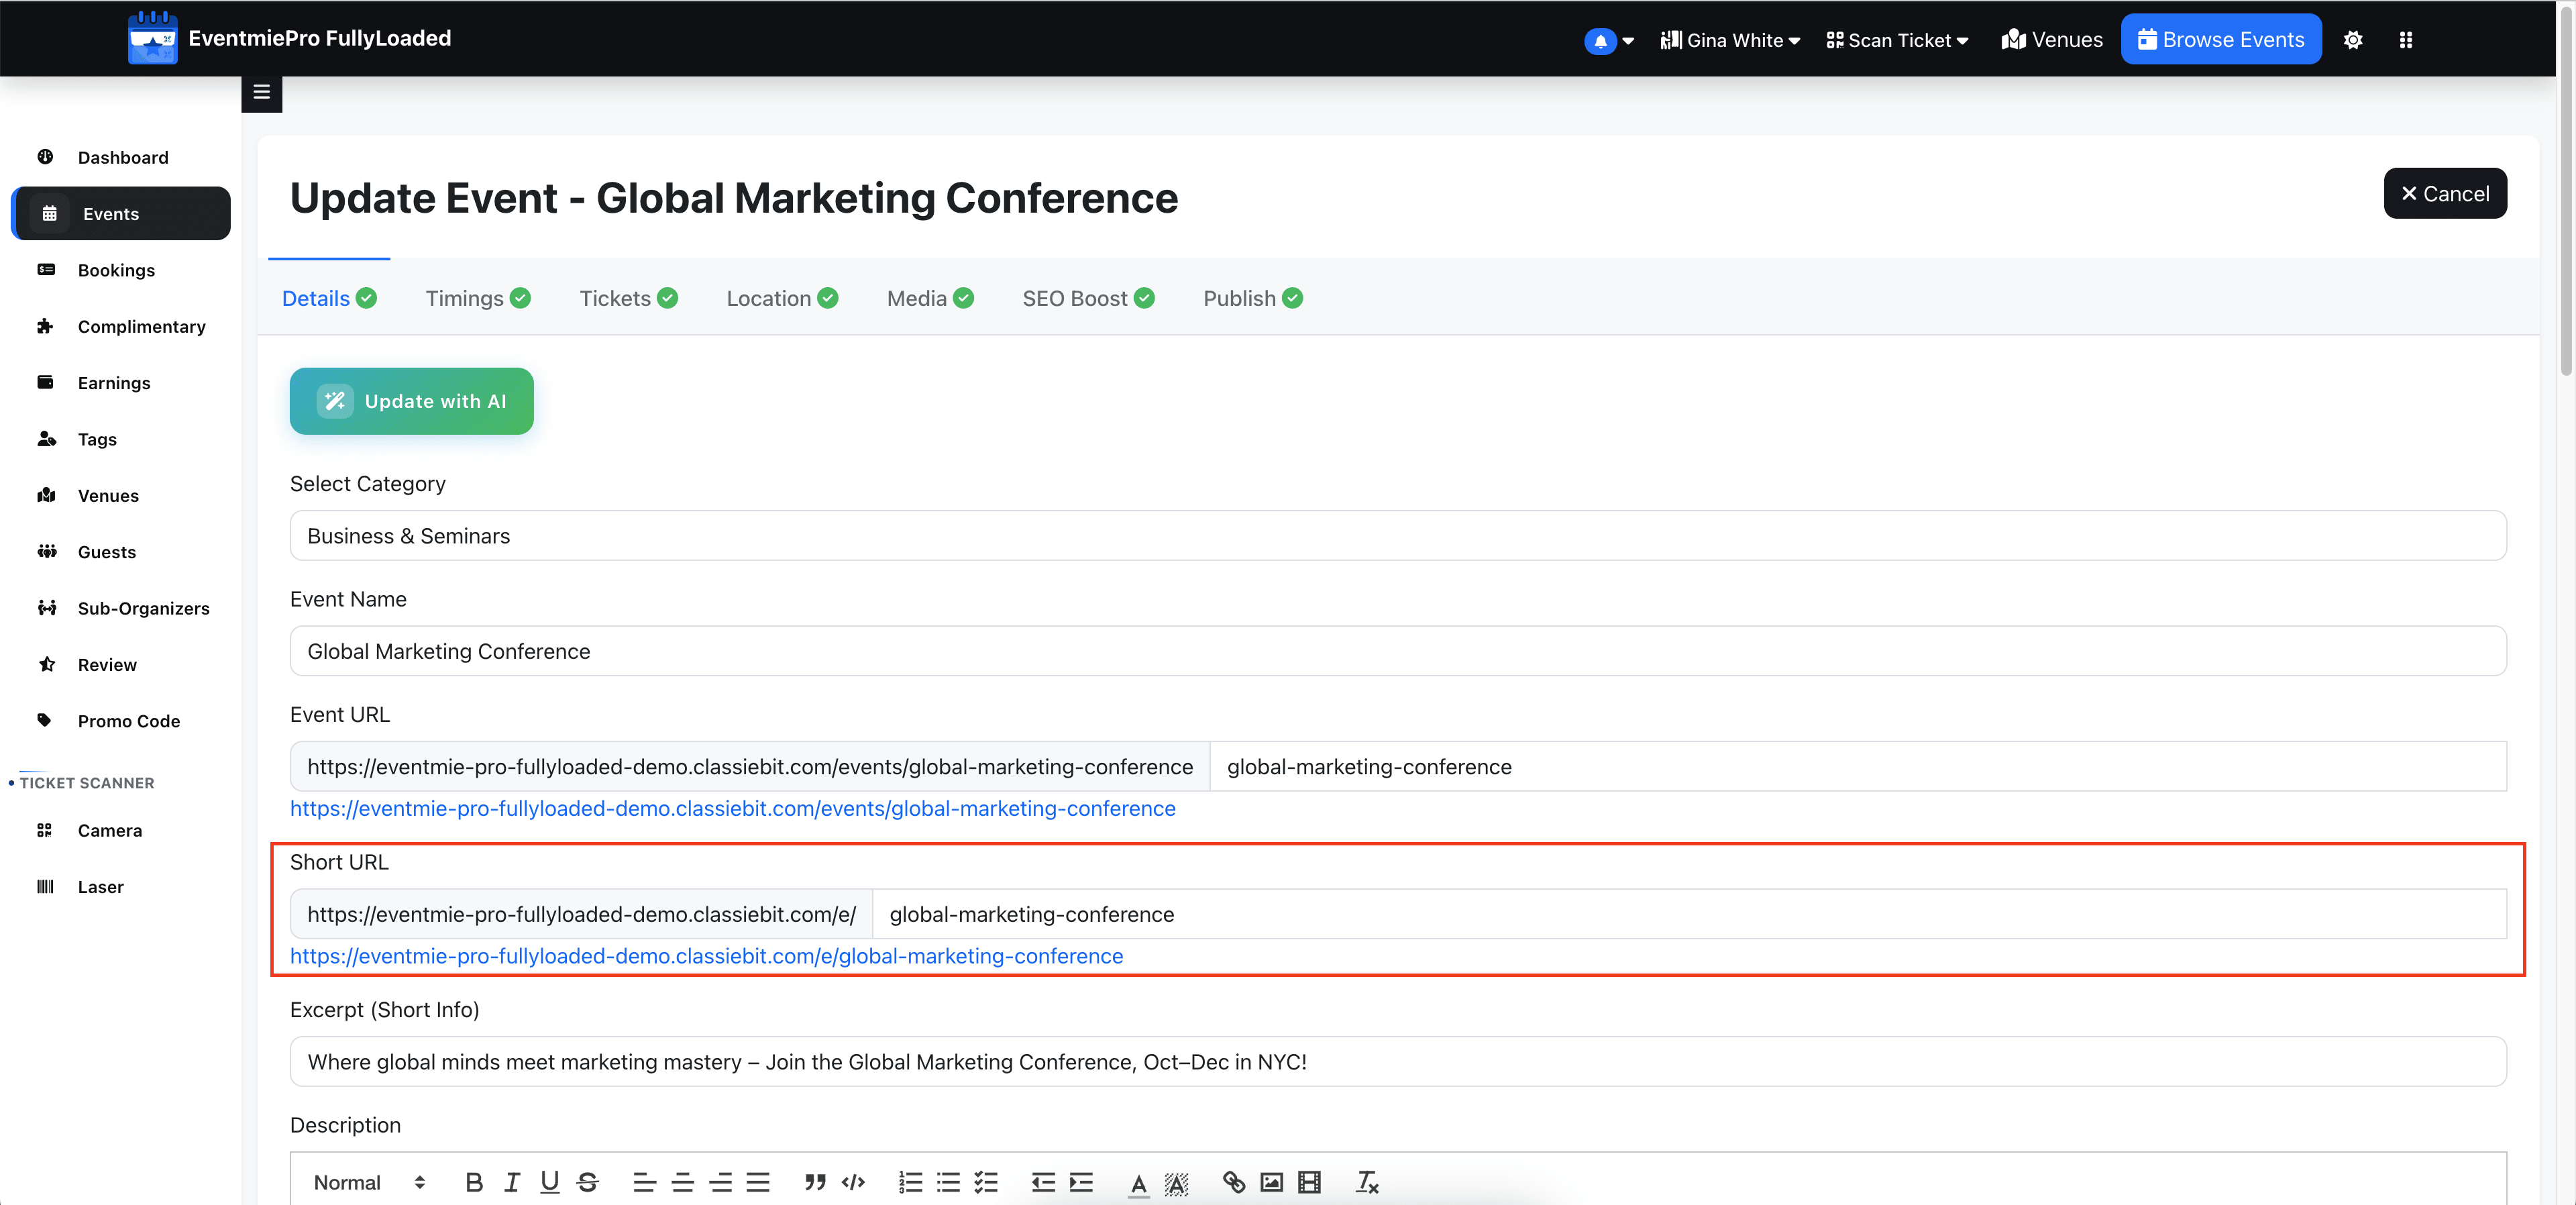Open the short URL link for the conference
Viewport: 2576px width, 1205px height.
(x=706, y=956)
